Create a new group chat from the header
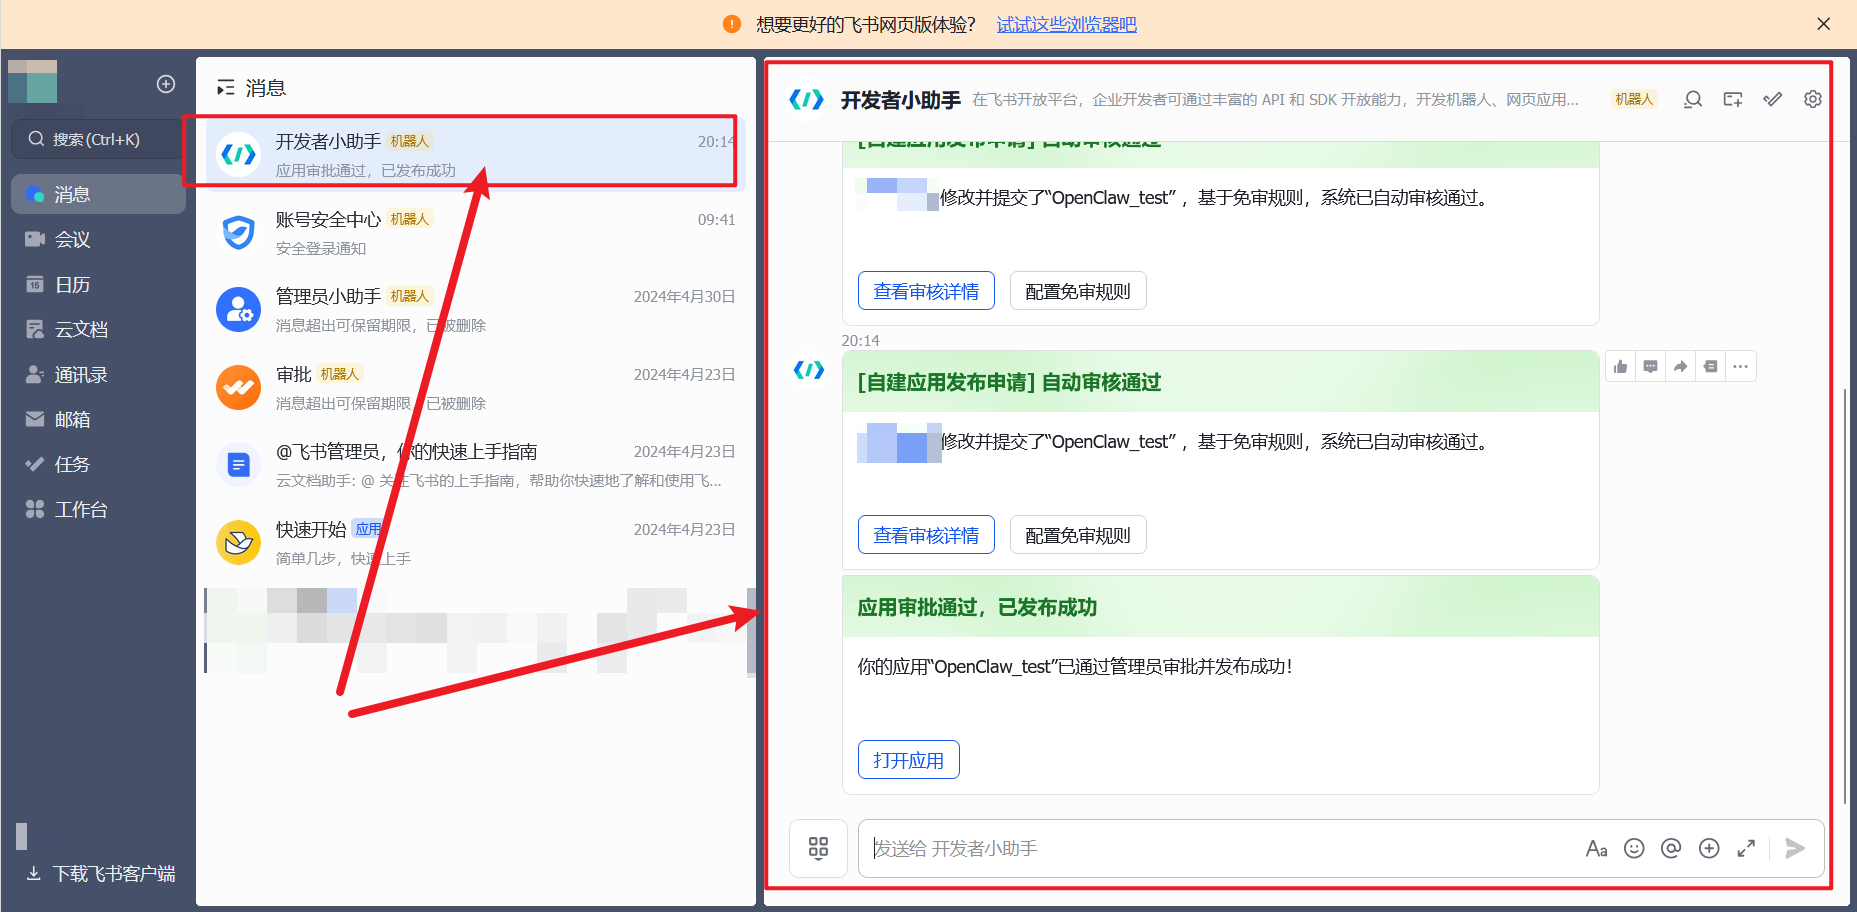Image resolution: width=1857 pixels, height=912 pixels. (1733, 99)
